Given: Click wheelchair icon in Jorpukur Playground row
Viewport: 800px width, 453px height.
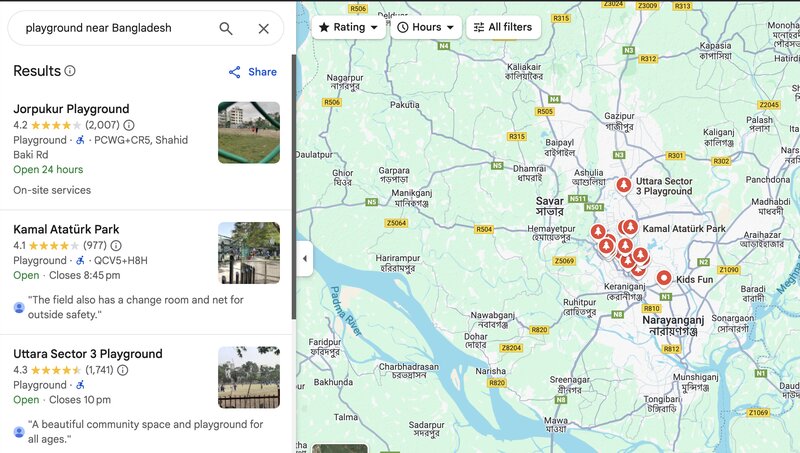Looking at the screenshot, I should pos(80,140).
